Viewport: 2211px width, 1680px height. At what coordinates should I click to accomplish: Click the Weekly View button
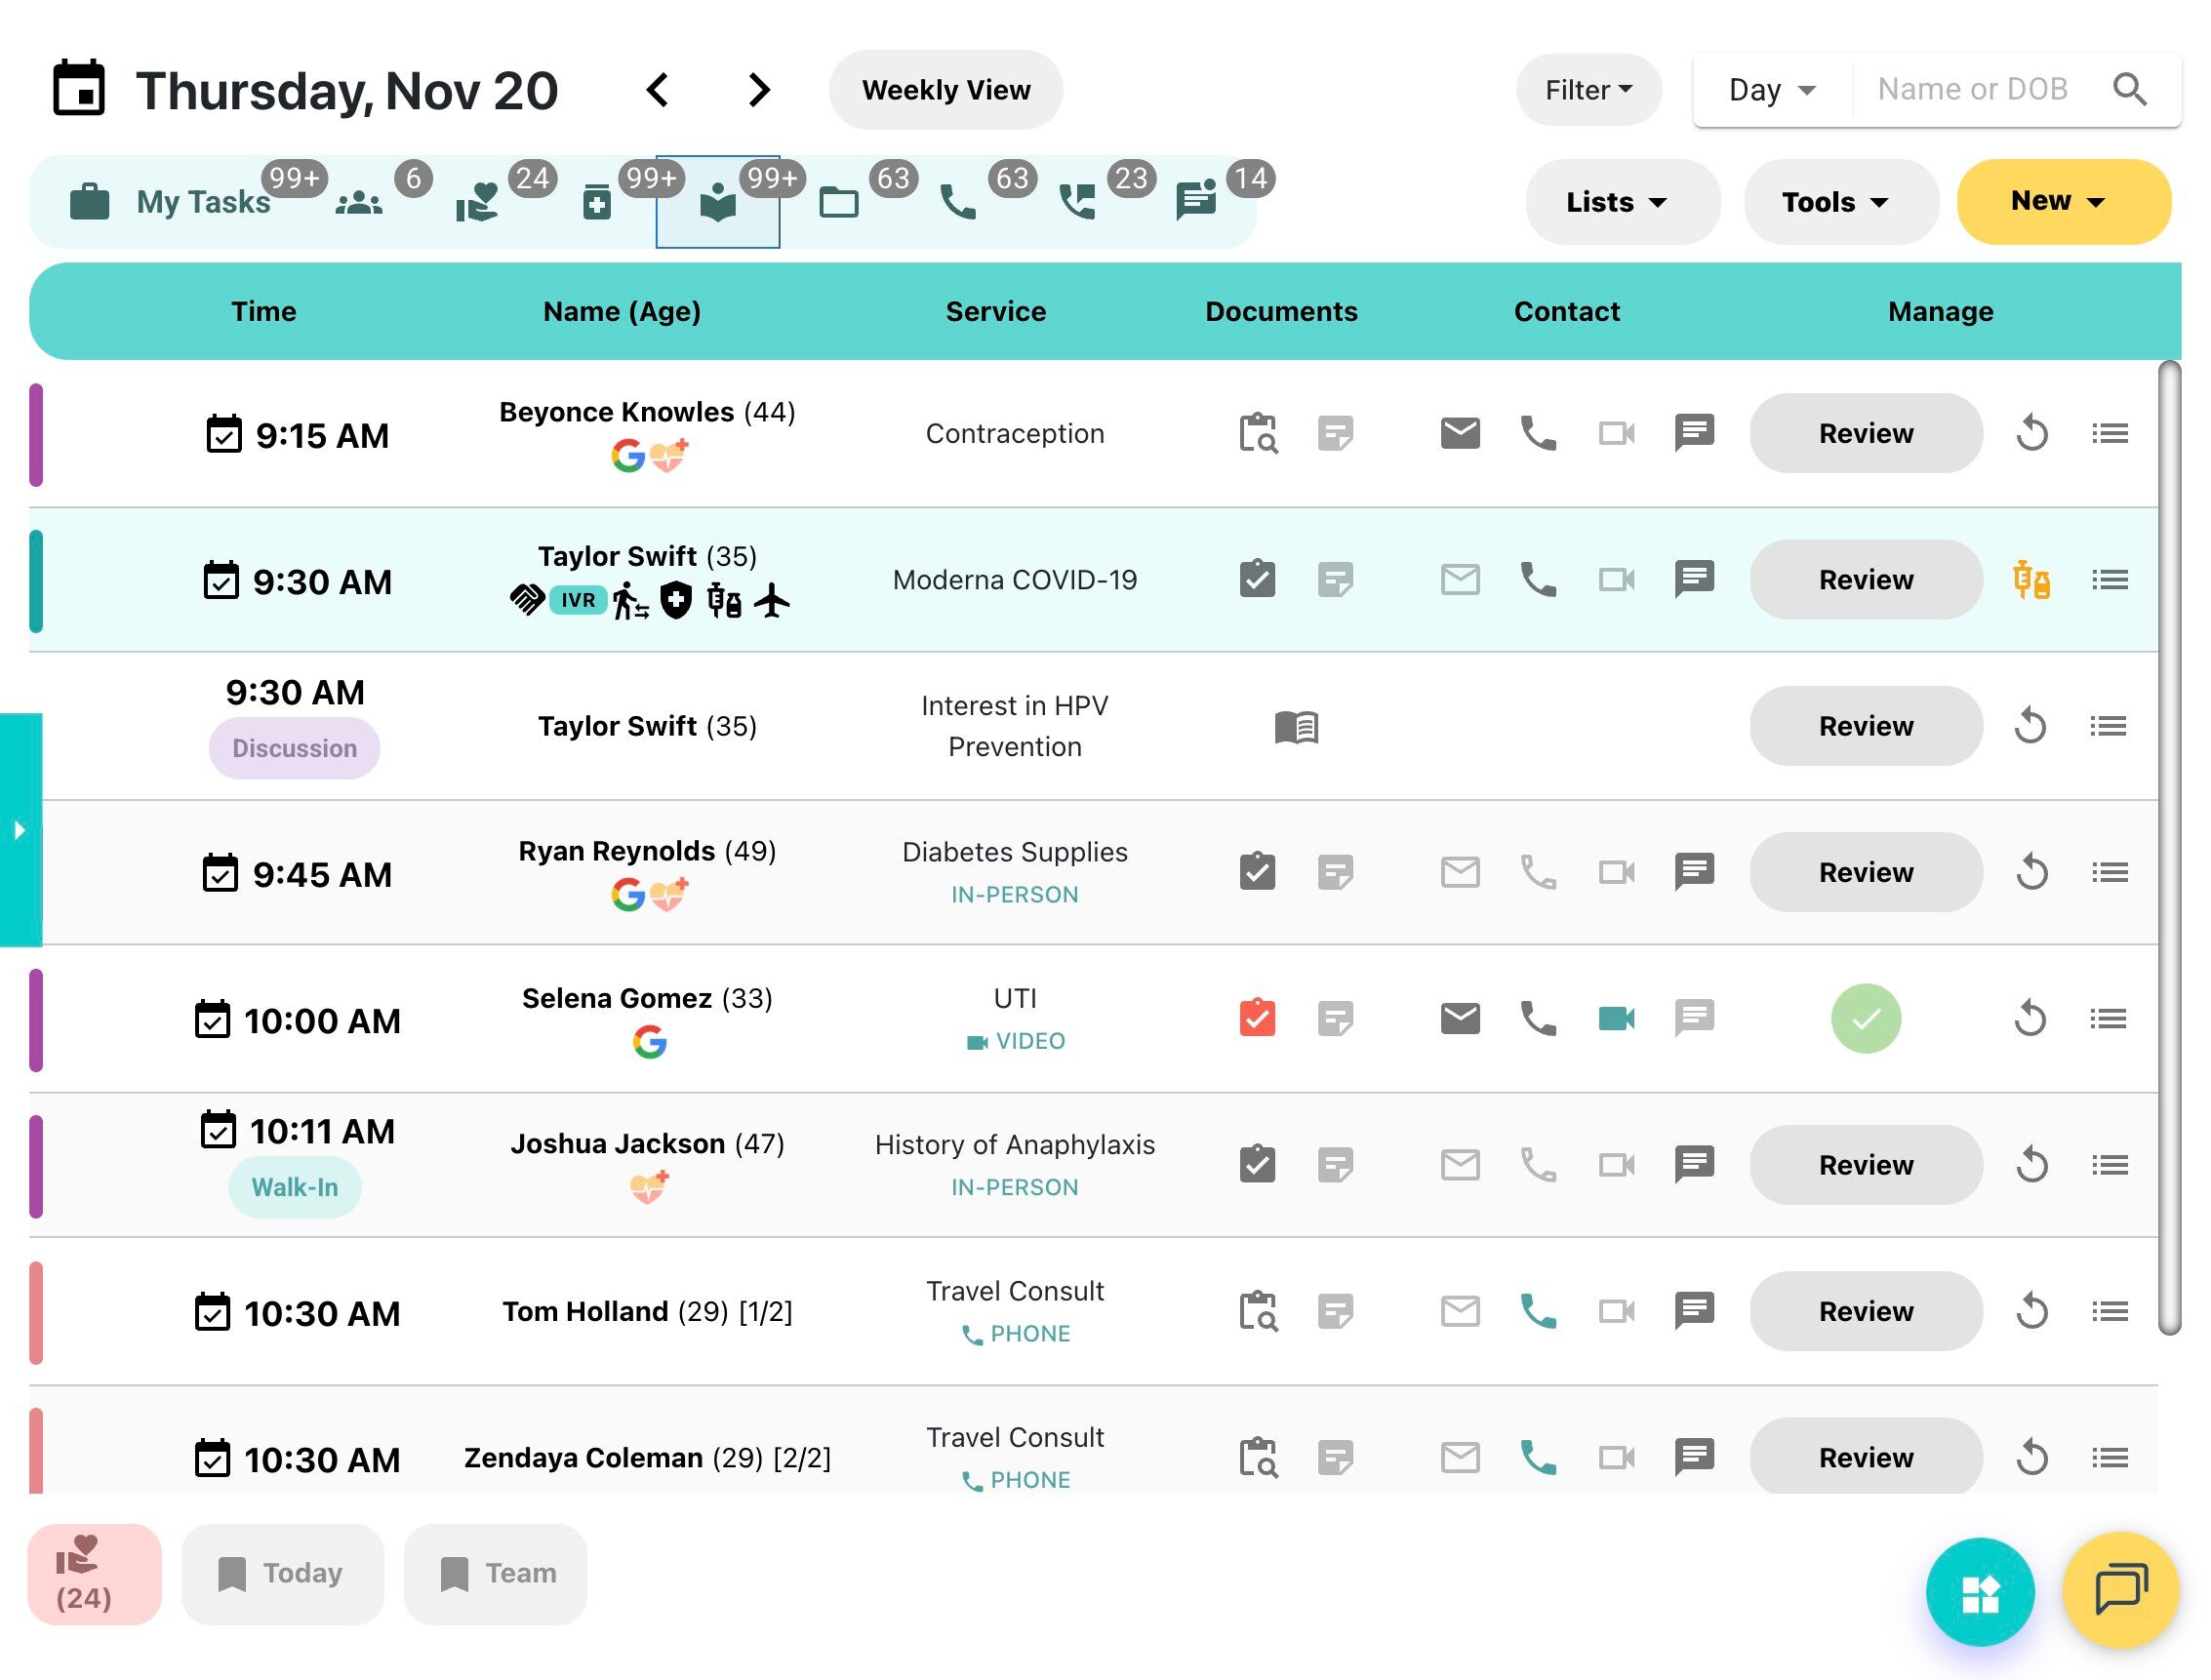click(x=945, y=90)
